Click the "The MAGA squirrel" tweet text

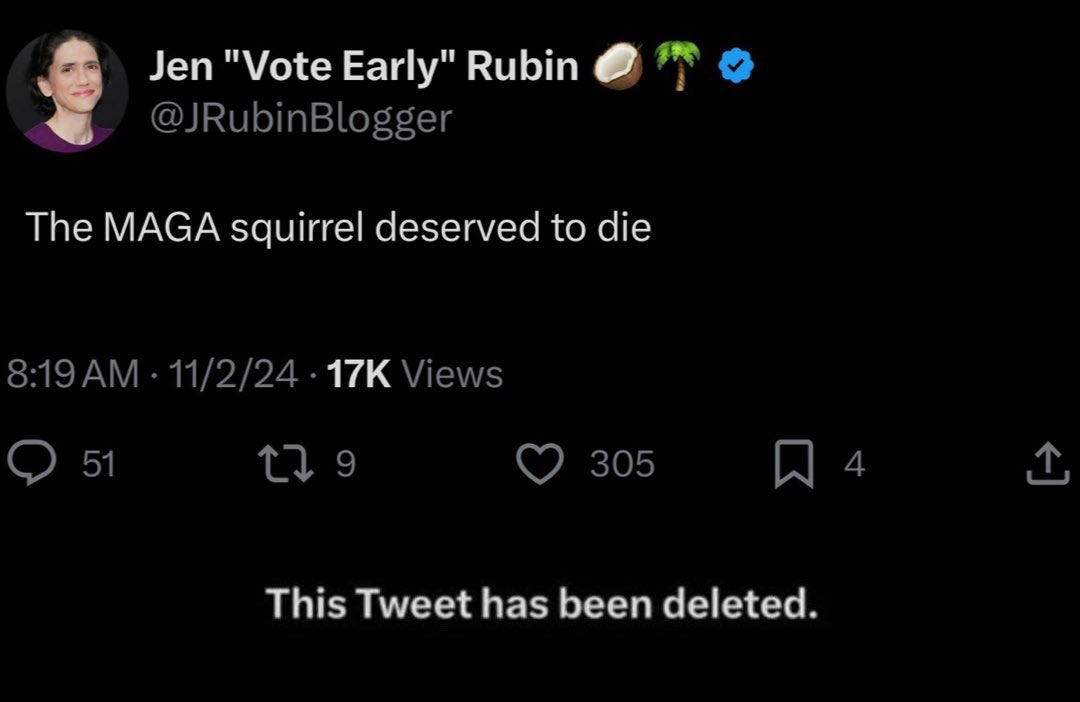point(339,228)
